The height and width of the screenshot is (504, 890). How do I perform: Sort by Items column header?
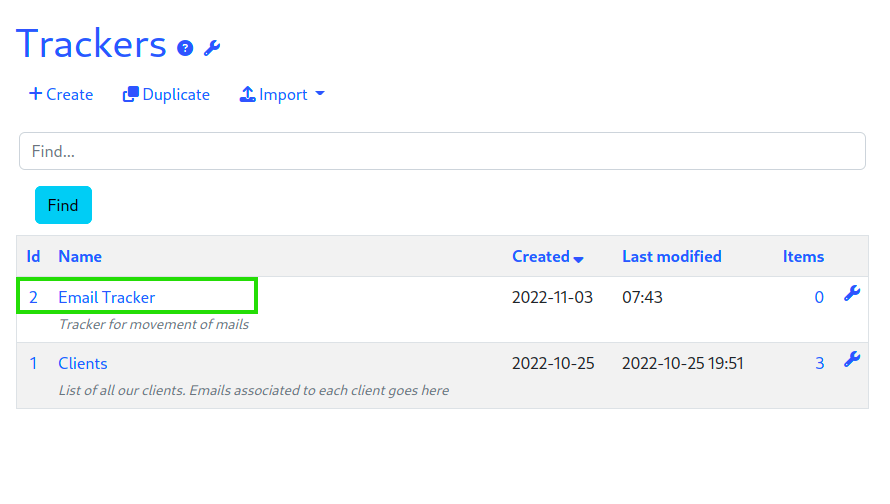[803, 257]
